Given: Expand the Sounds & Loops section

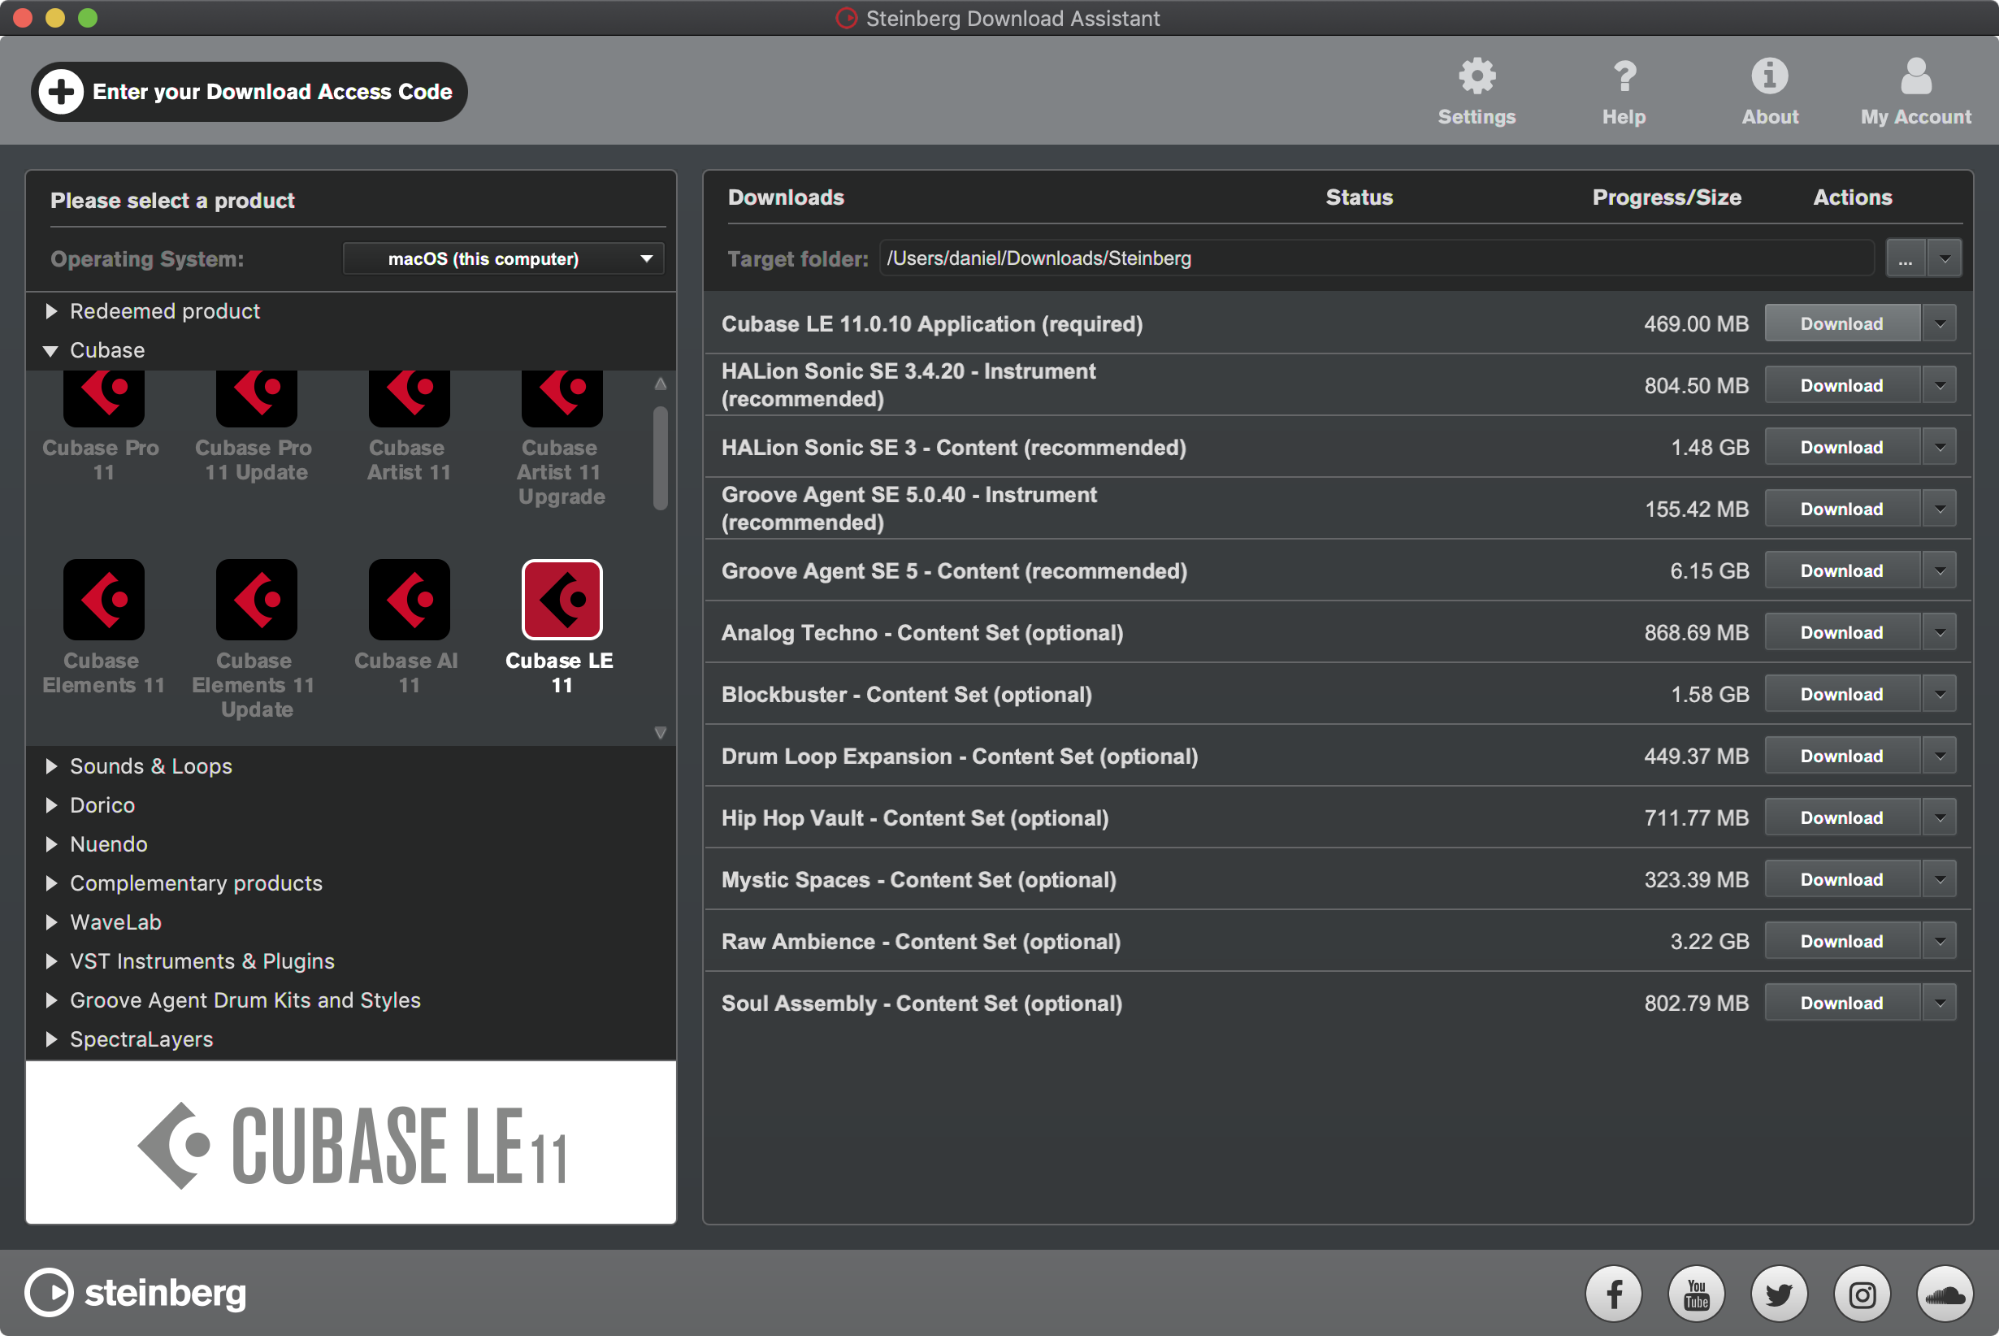Looking at the screenshot, I should click(x=51, y=766).
